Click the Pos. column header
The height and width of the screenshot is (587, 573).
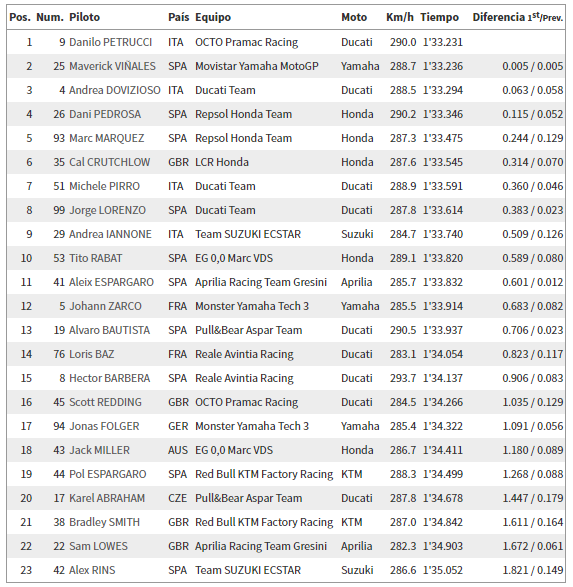tap(20, 17)
